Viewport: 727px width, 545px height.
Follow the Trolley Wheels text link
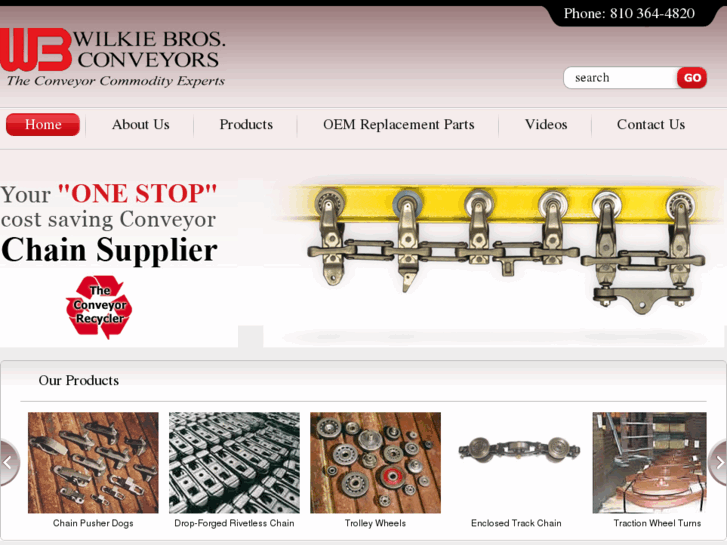pyautogui.click(x=376, y=523)
